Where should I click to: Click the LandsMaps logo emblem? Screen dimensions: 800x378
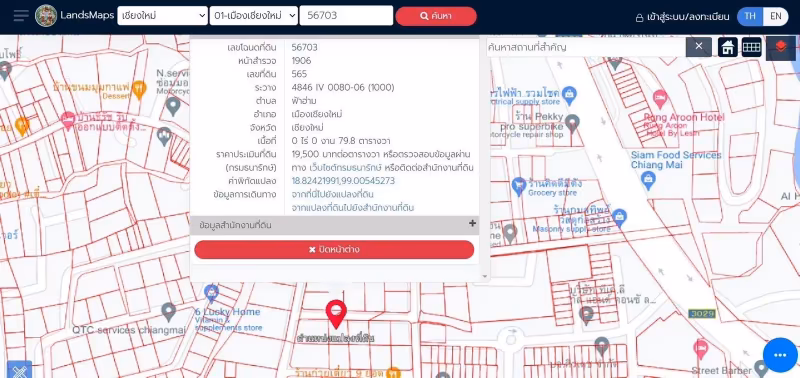coord(46,15)
